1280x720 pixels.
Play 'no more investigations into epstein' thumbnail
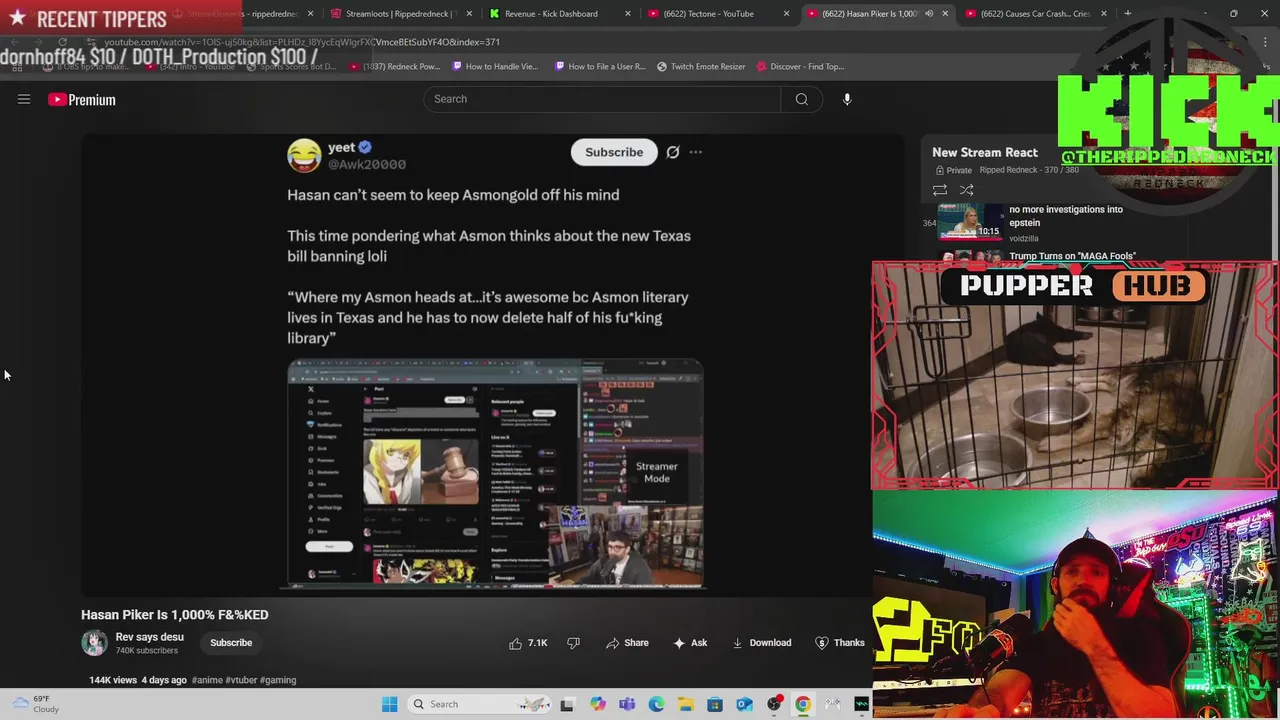[970, 222]
